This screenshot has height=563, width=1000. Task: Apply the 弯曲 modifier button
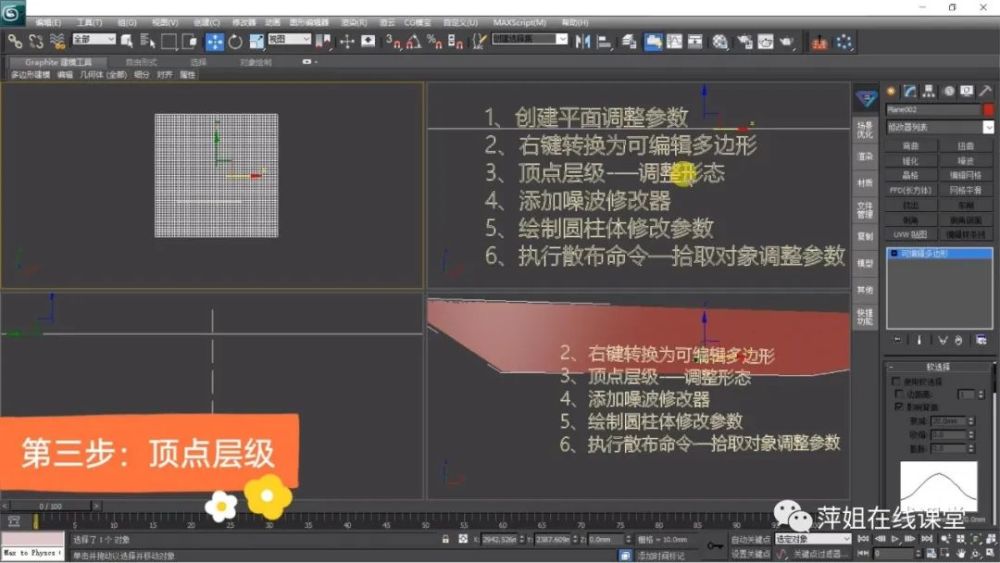911,146
